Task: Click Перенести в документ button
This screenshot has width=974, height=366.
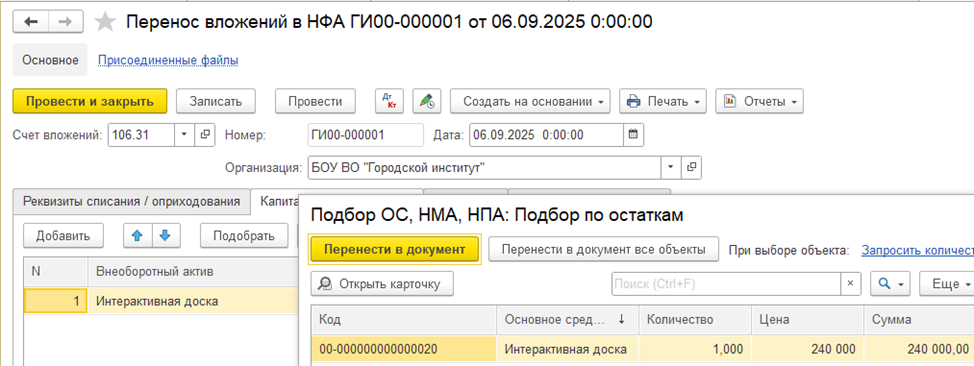Action: tap(395, 249)
